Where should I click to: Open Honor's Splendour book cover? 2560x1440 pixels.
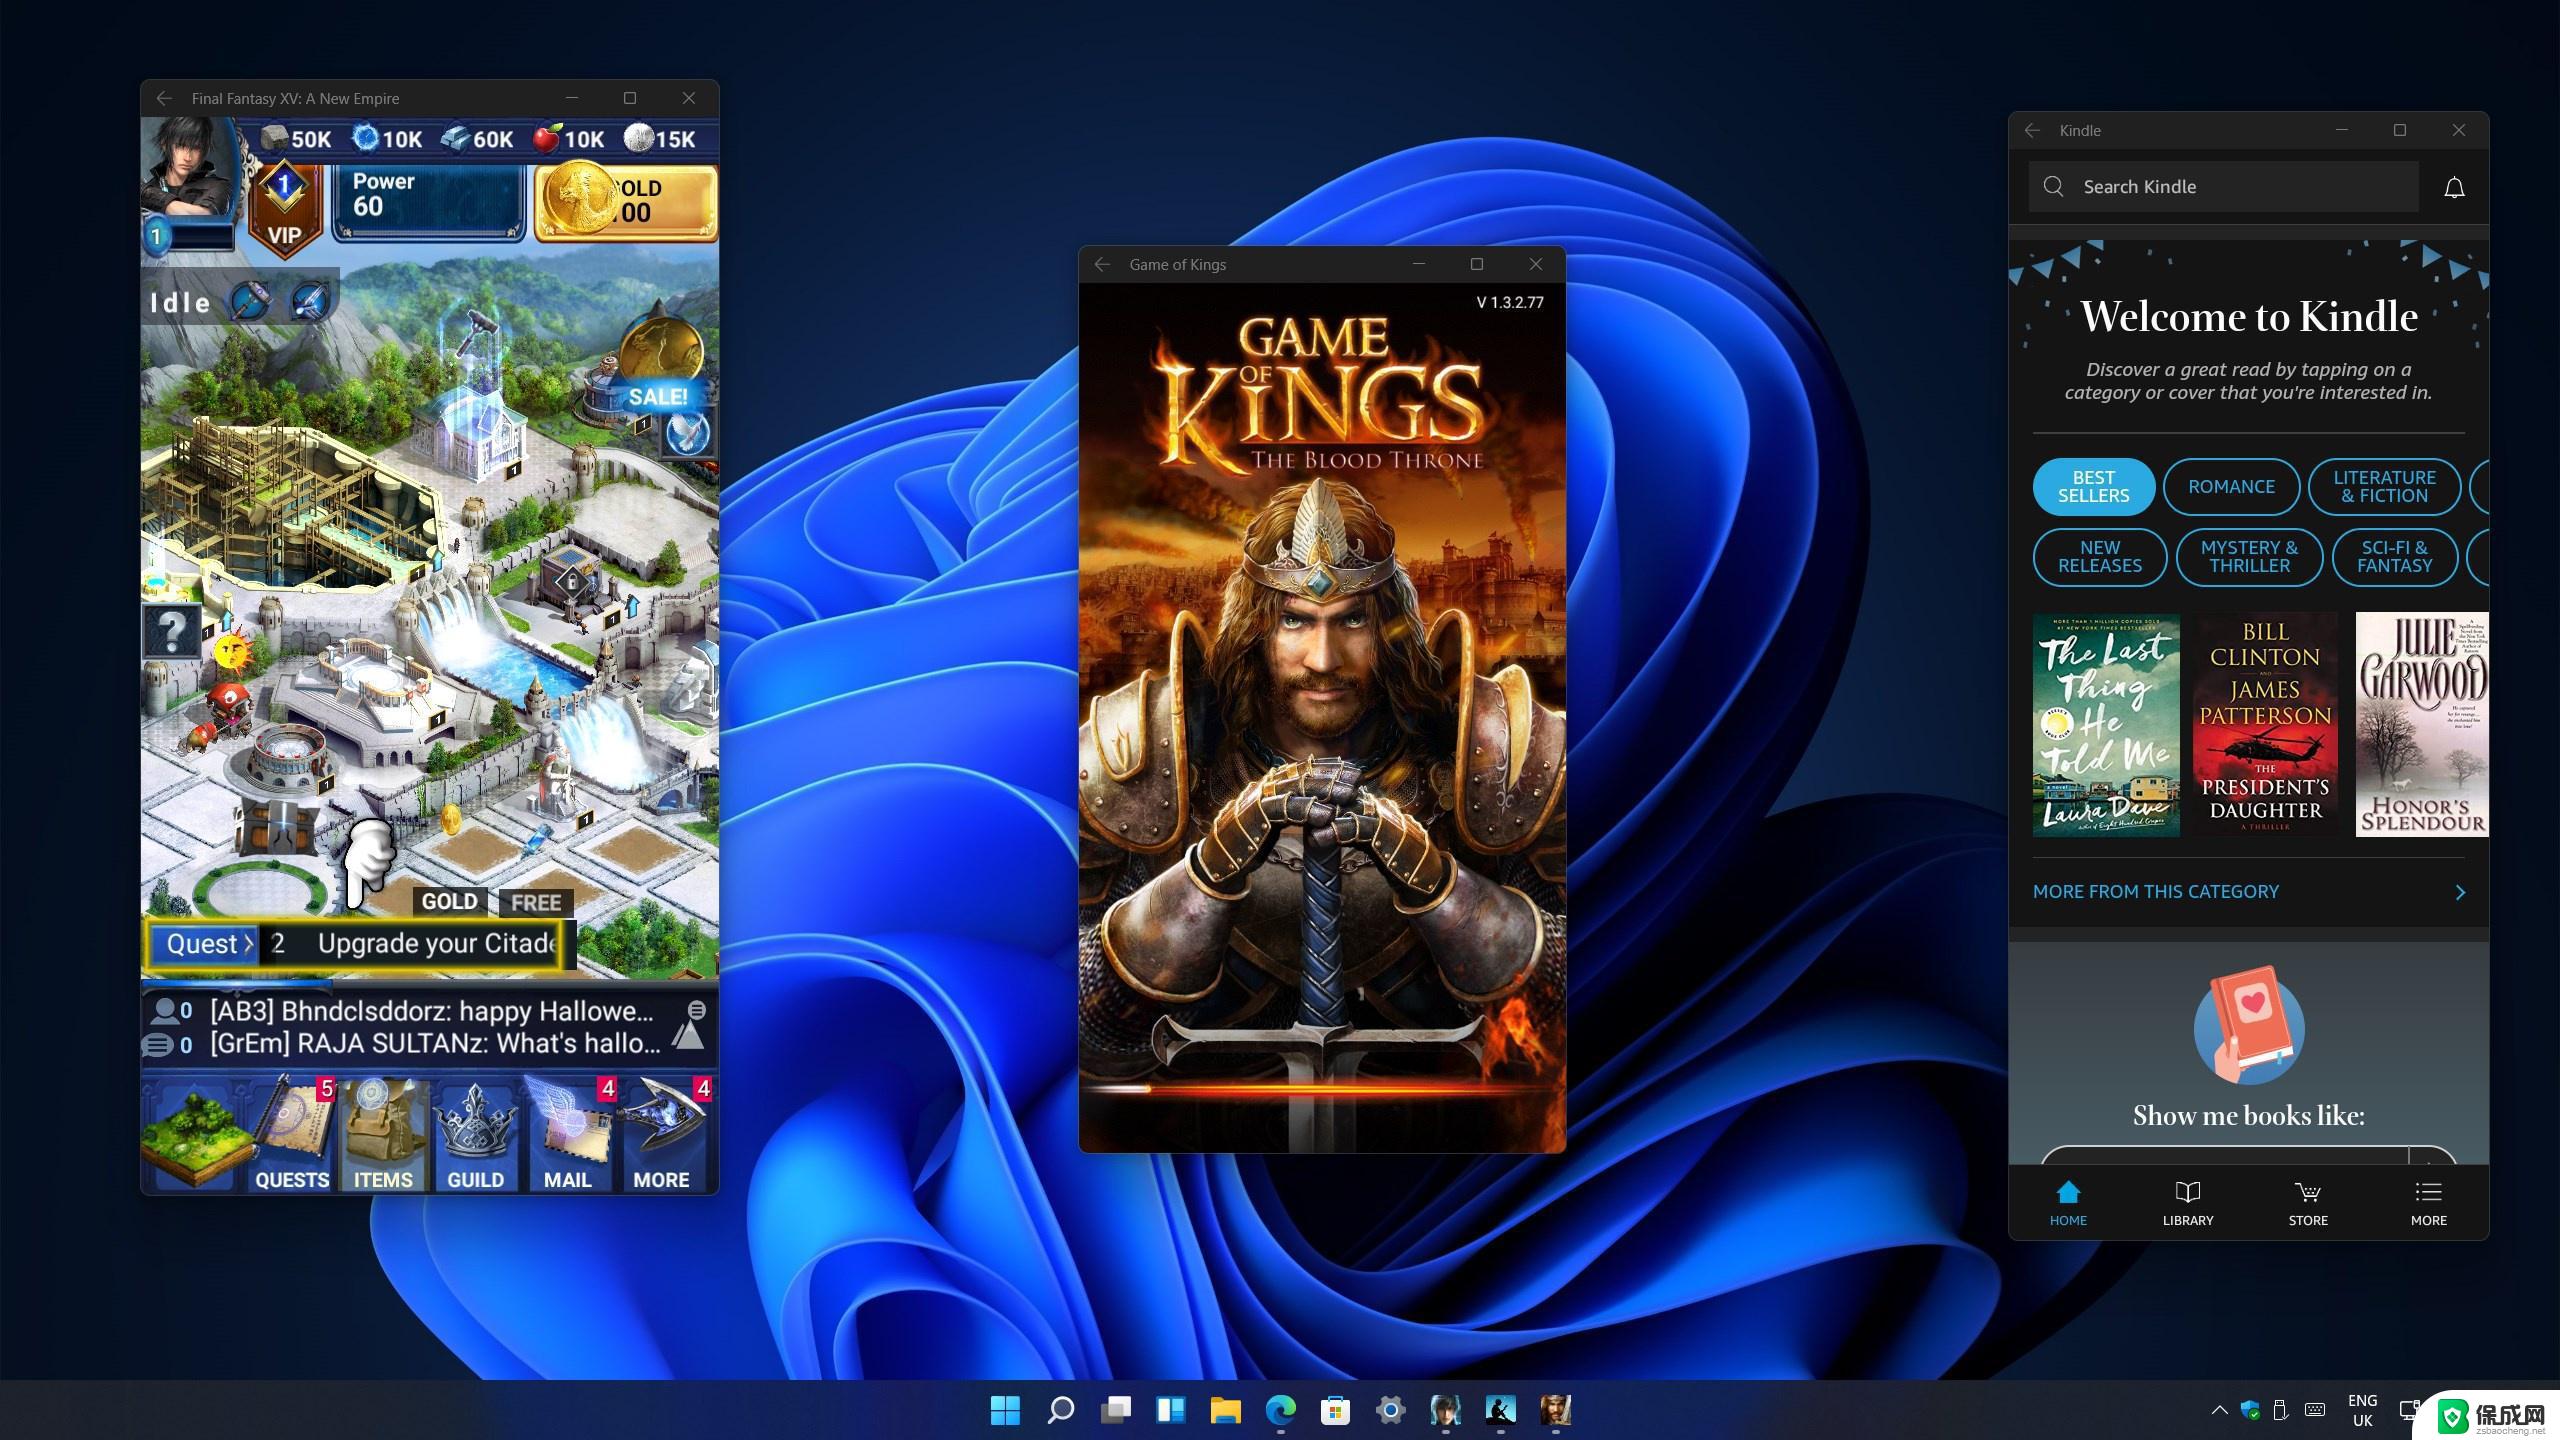coord(2422,725)
